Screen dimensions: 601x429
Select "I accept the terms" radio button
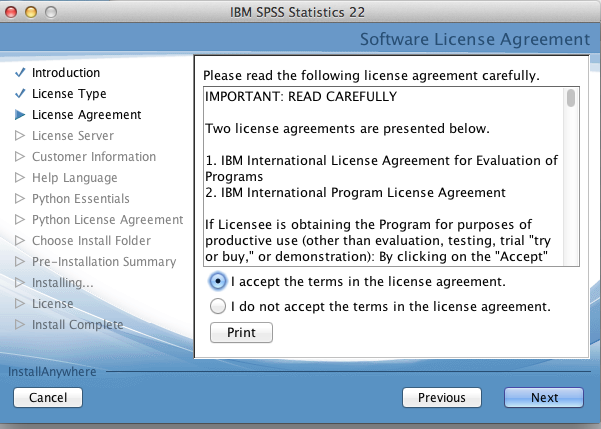(218, 282)
